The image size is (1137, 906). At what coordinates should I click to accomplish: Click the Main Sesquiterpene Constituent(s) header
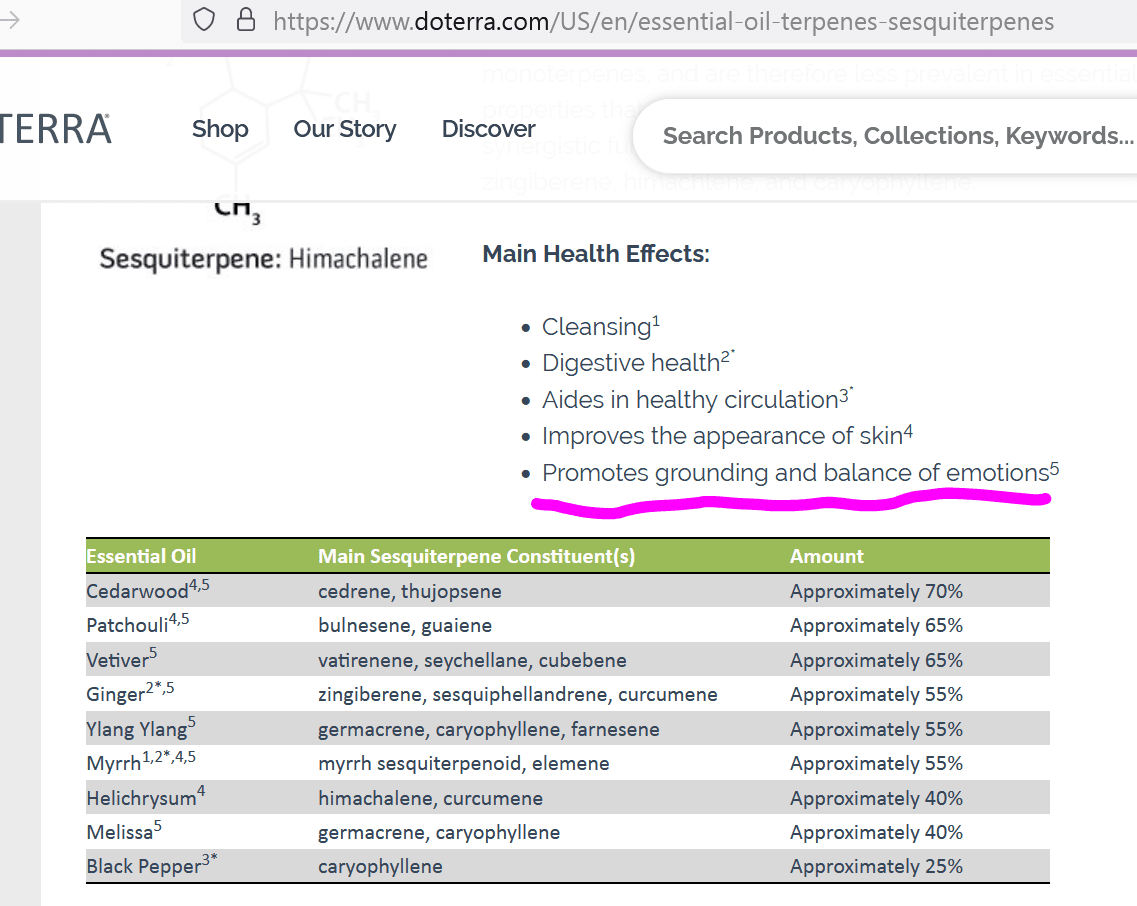click(x=476, y=556)
